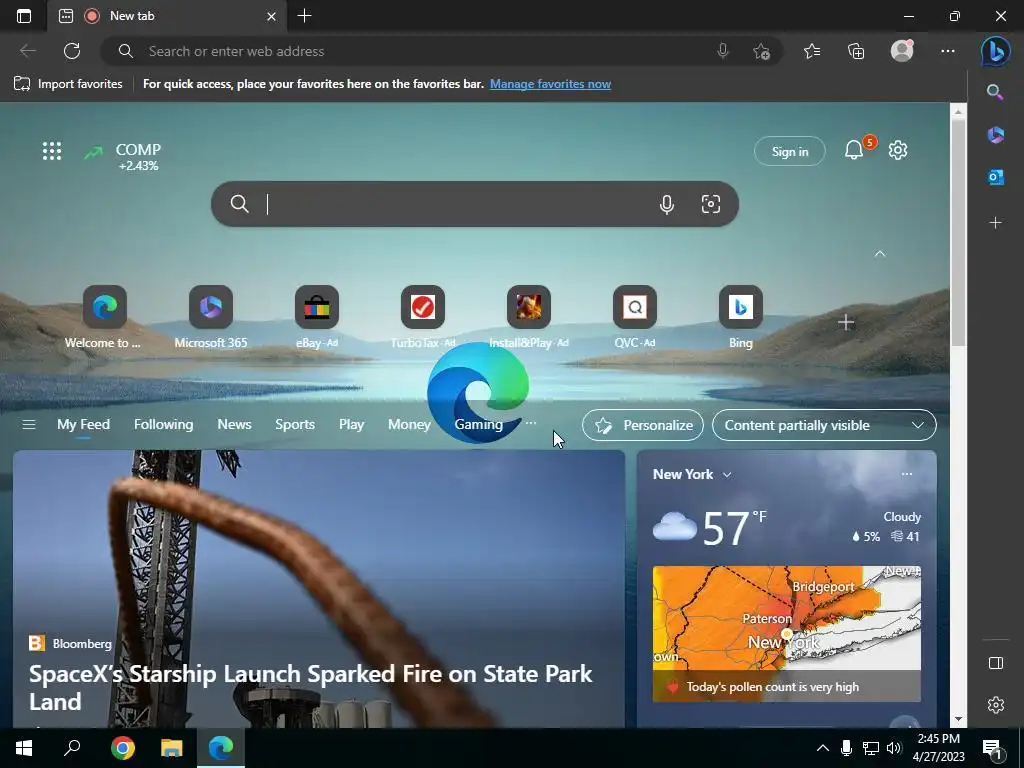Switch to the Play tab
The width and height of the screenshot is (1024, 768).
(x=351, y=424)
